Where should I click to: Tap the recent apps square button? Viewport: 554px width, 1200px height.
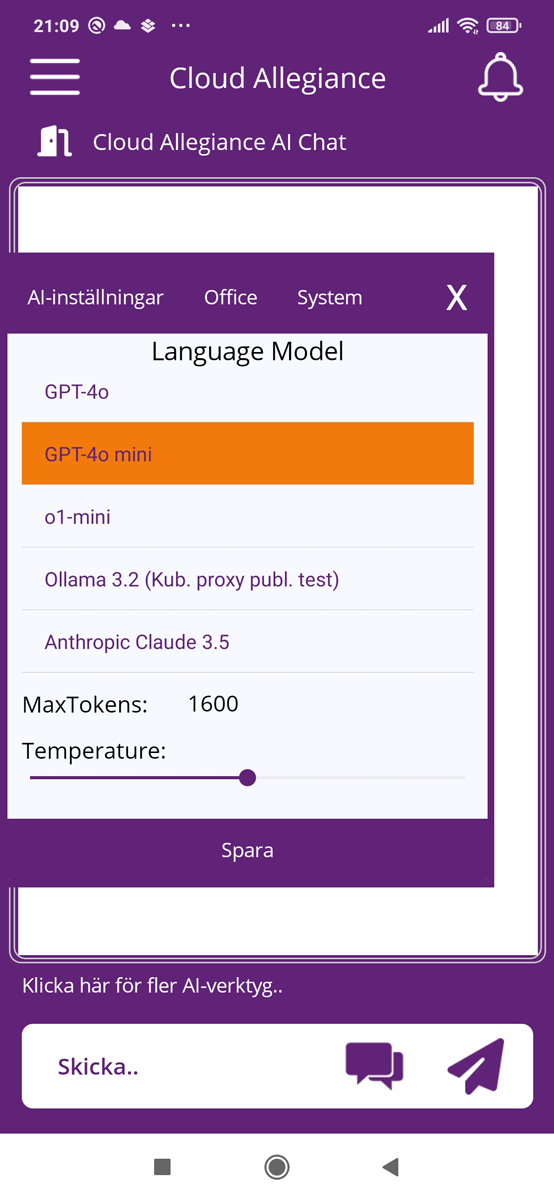click(162, 1166)
